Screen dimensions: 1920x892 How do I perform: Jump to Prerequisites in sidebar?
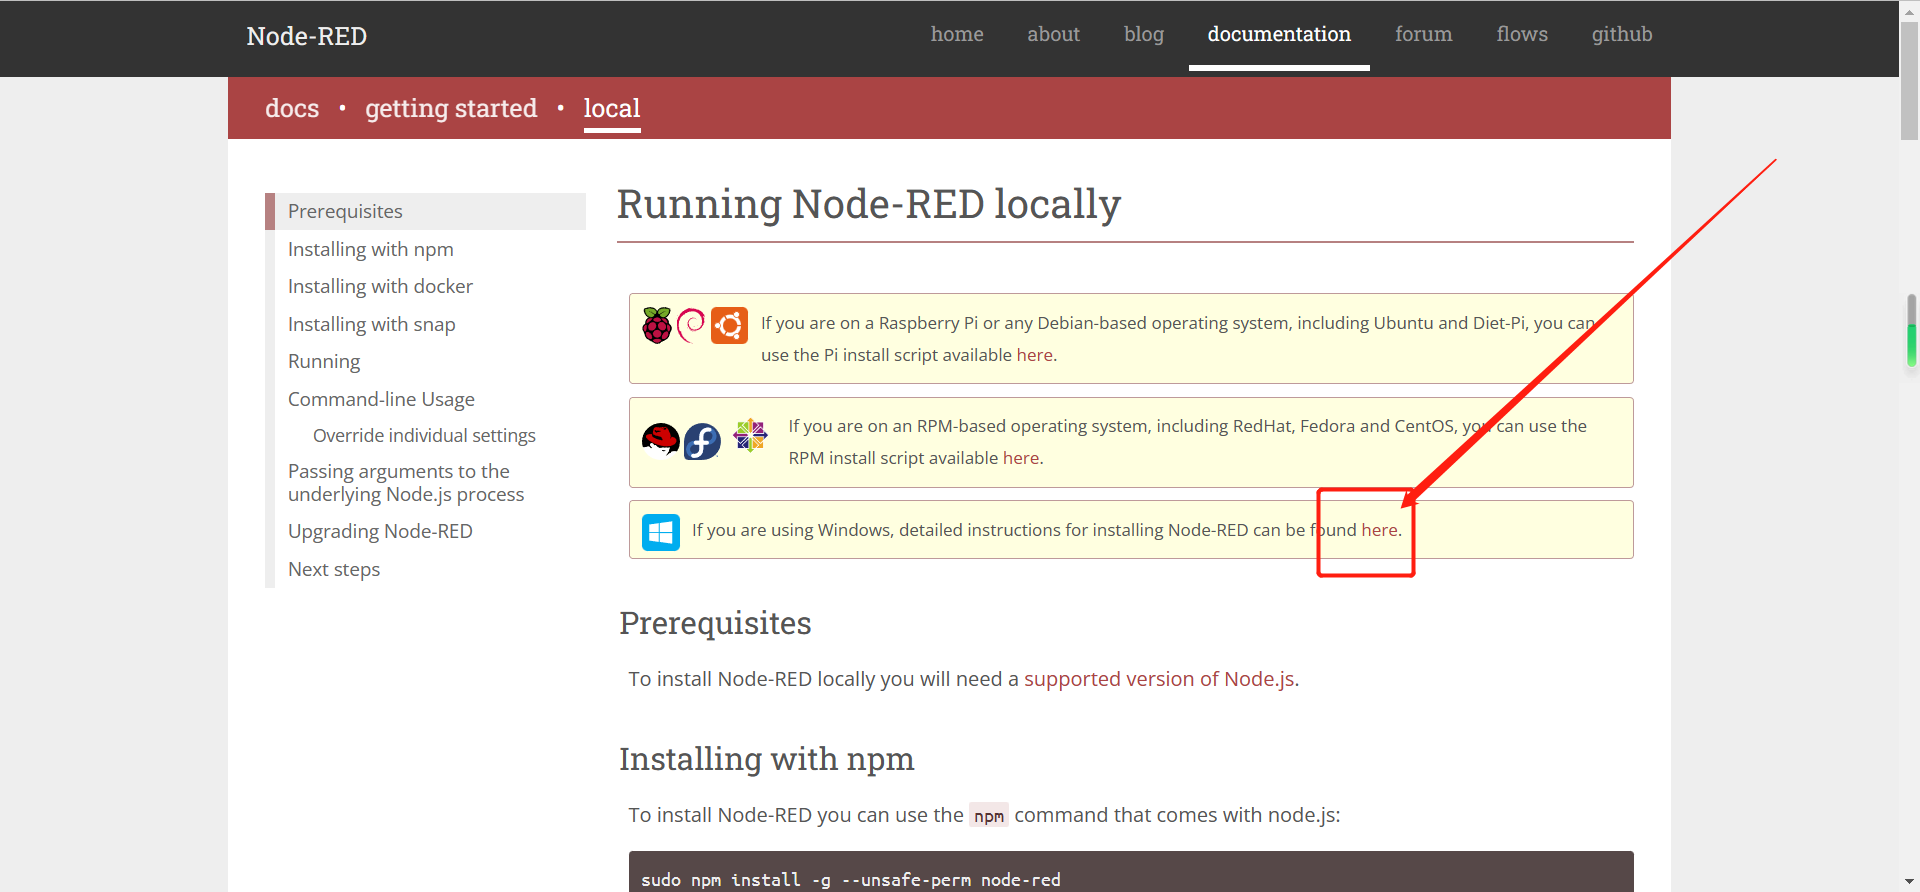click(x=425, y=211)
